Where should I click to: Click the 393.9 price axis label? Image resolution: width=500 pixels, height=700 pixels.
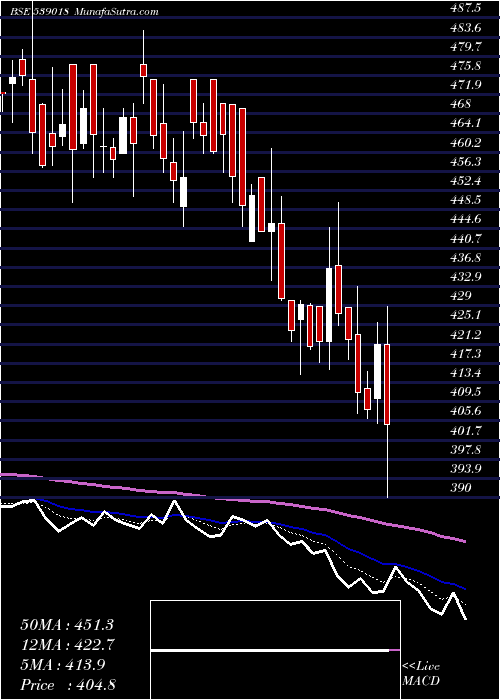pyautogui.click(x=465, y=469)
